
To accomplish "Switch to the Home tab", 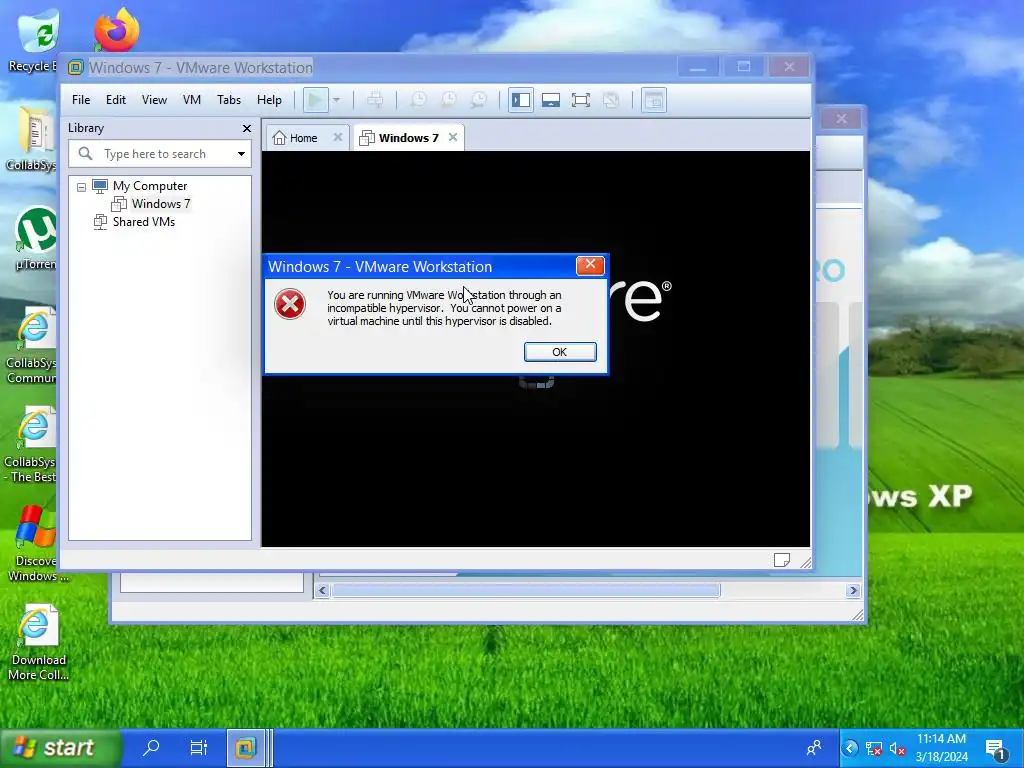I will pos(304,138).
